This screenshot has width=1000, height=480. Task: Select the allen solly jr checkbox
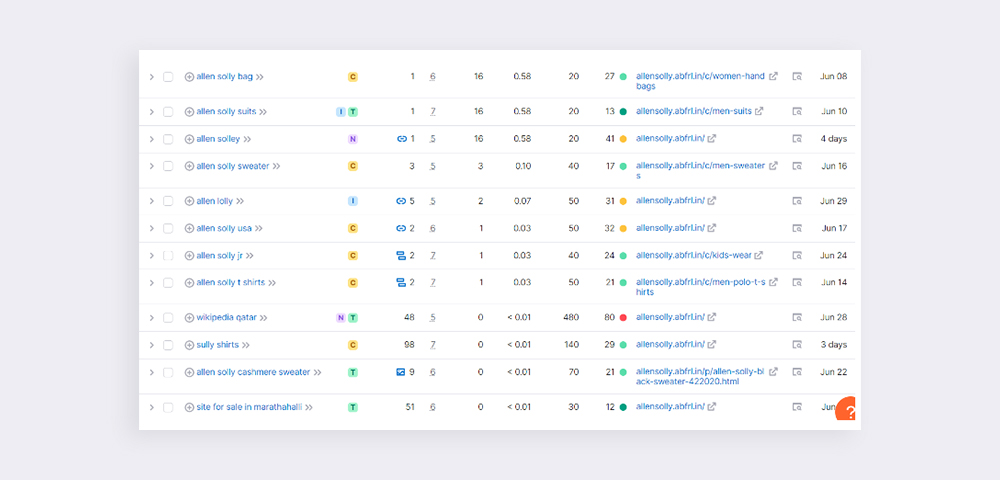(168, 256)
